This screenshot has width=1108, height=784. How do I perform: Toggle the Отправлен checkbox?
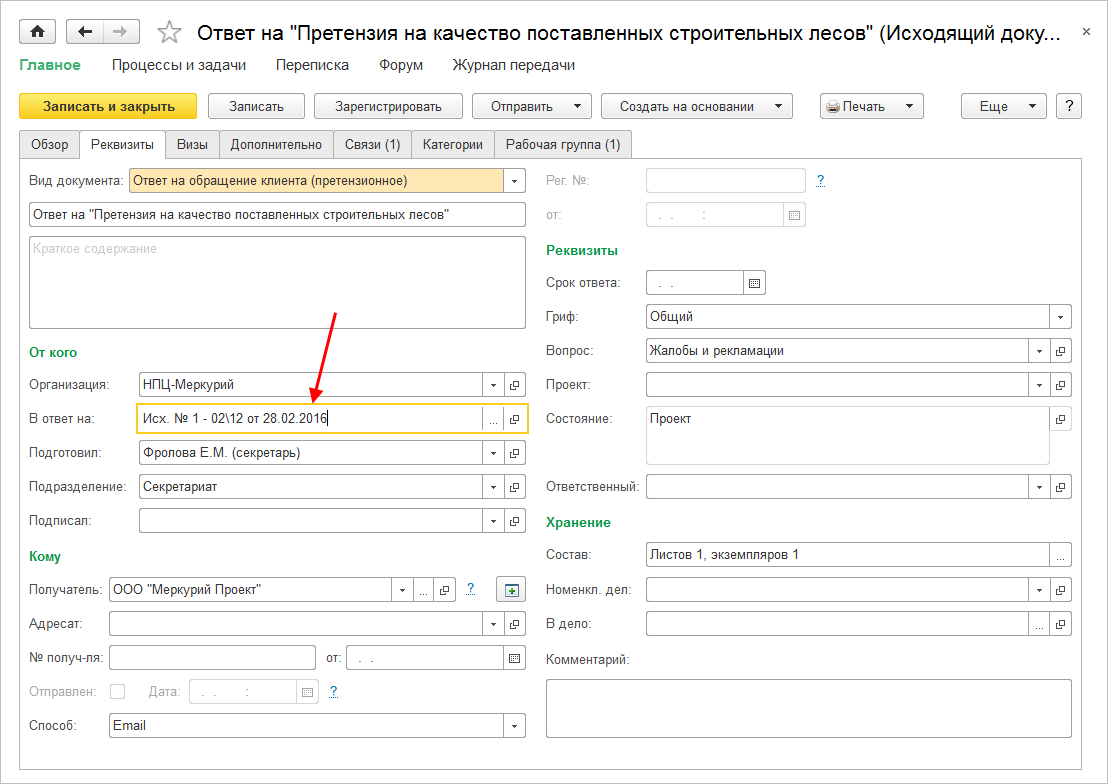[x=118, y=691]
